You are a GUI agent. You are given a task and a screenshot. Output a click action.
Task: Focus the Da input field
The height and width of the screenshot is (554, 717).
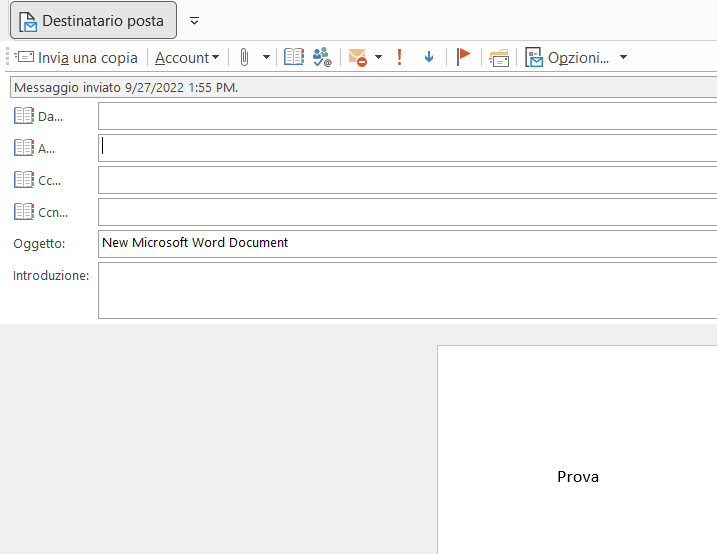pos(407,116)
